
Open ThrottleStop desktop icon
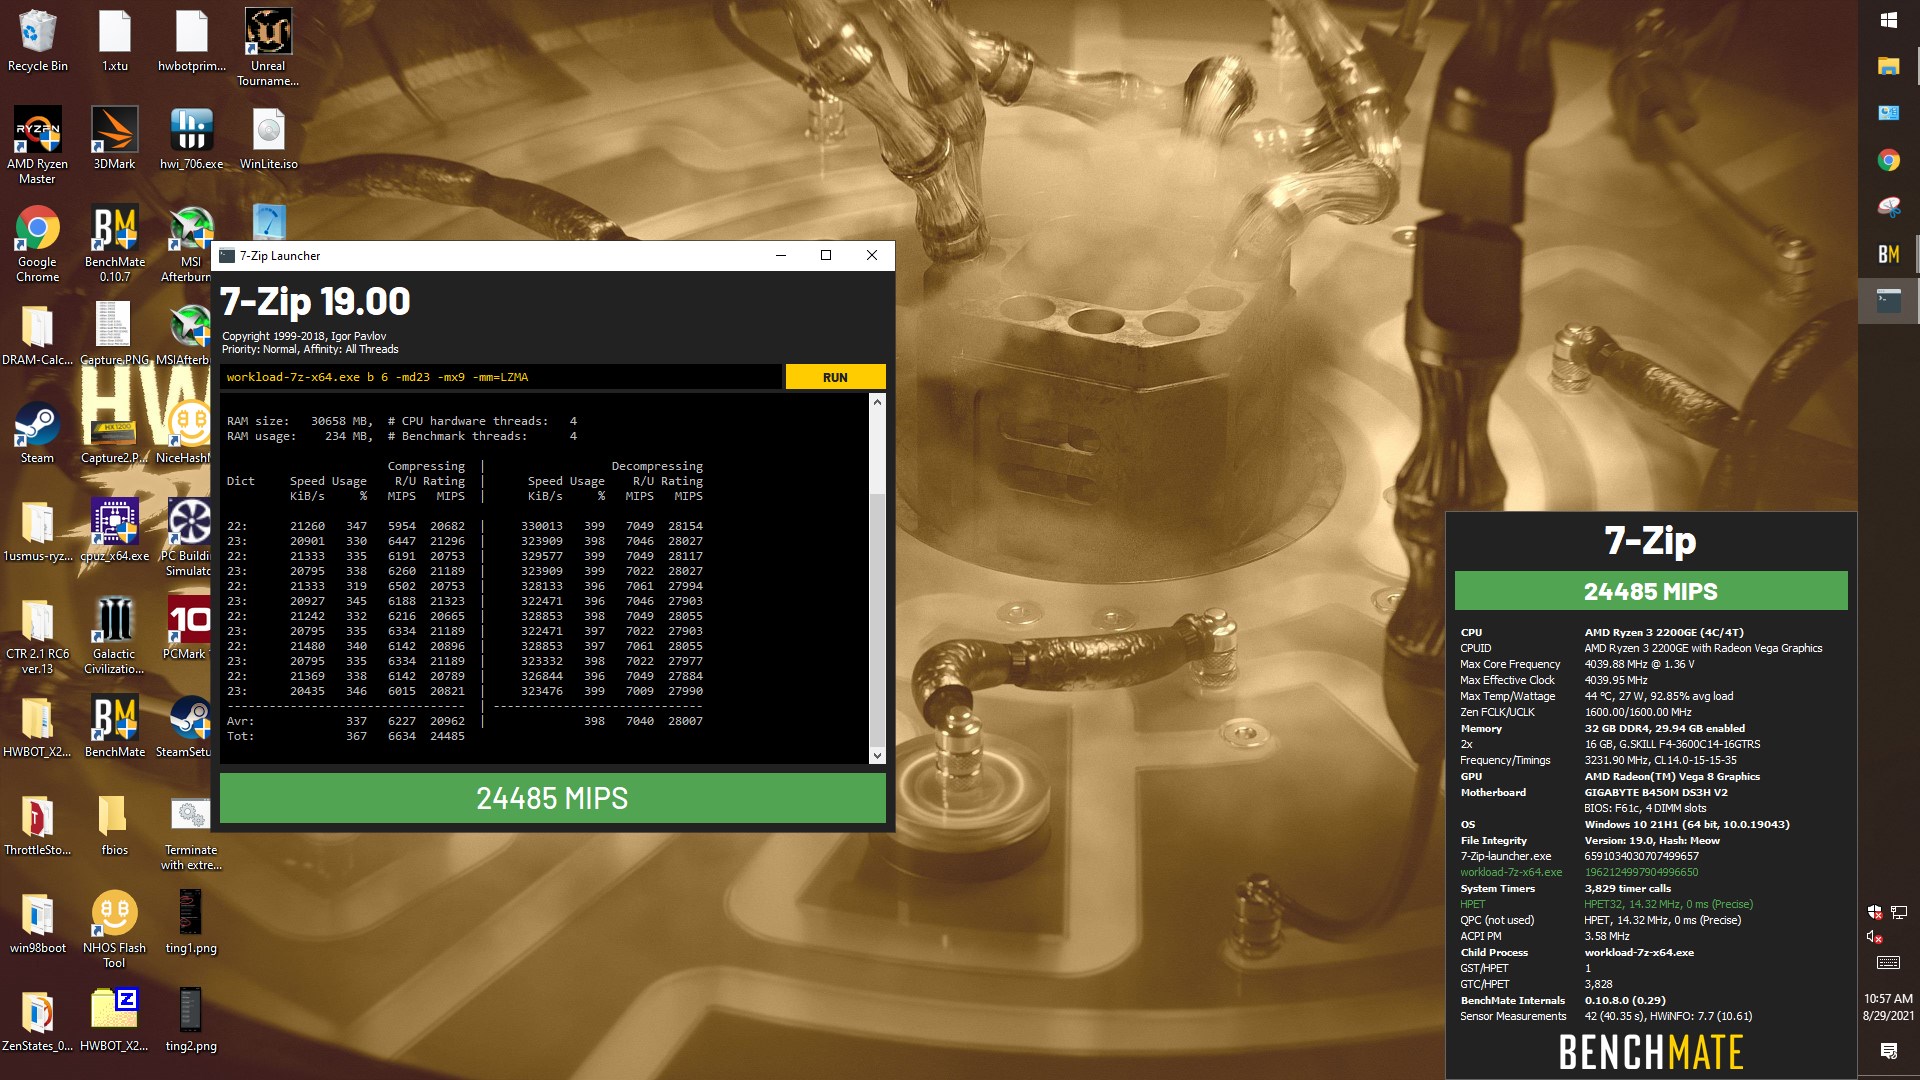point(38,825)
